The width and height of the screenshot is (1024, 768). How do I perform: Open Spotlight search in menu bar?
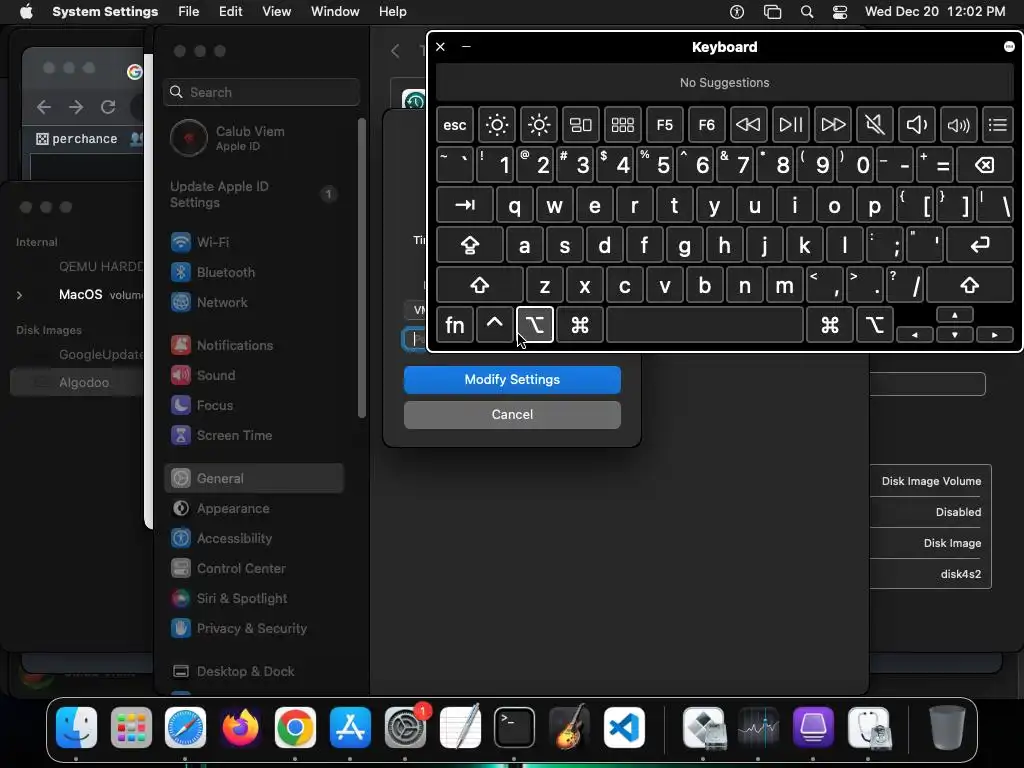807,12
